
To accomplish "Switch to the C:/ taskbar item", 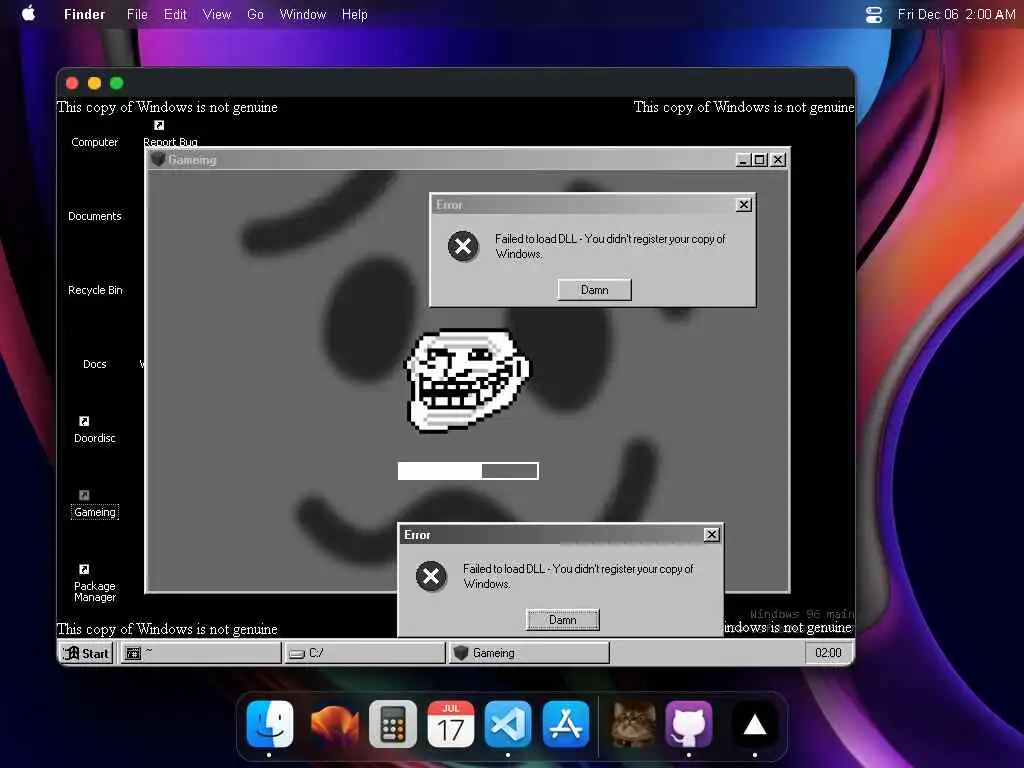I will 365,653.
